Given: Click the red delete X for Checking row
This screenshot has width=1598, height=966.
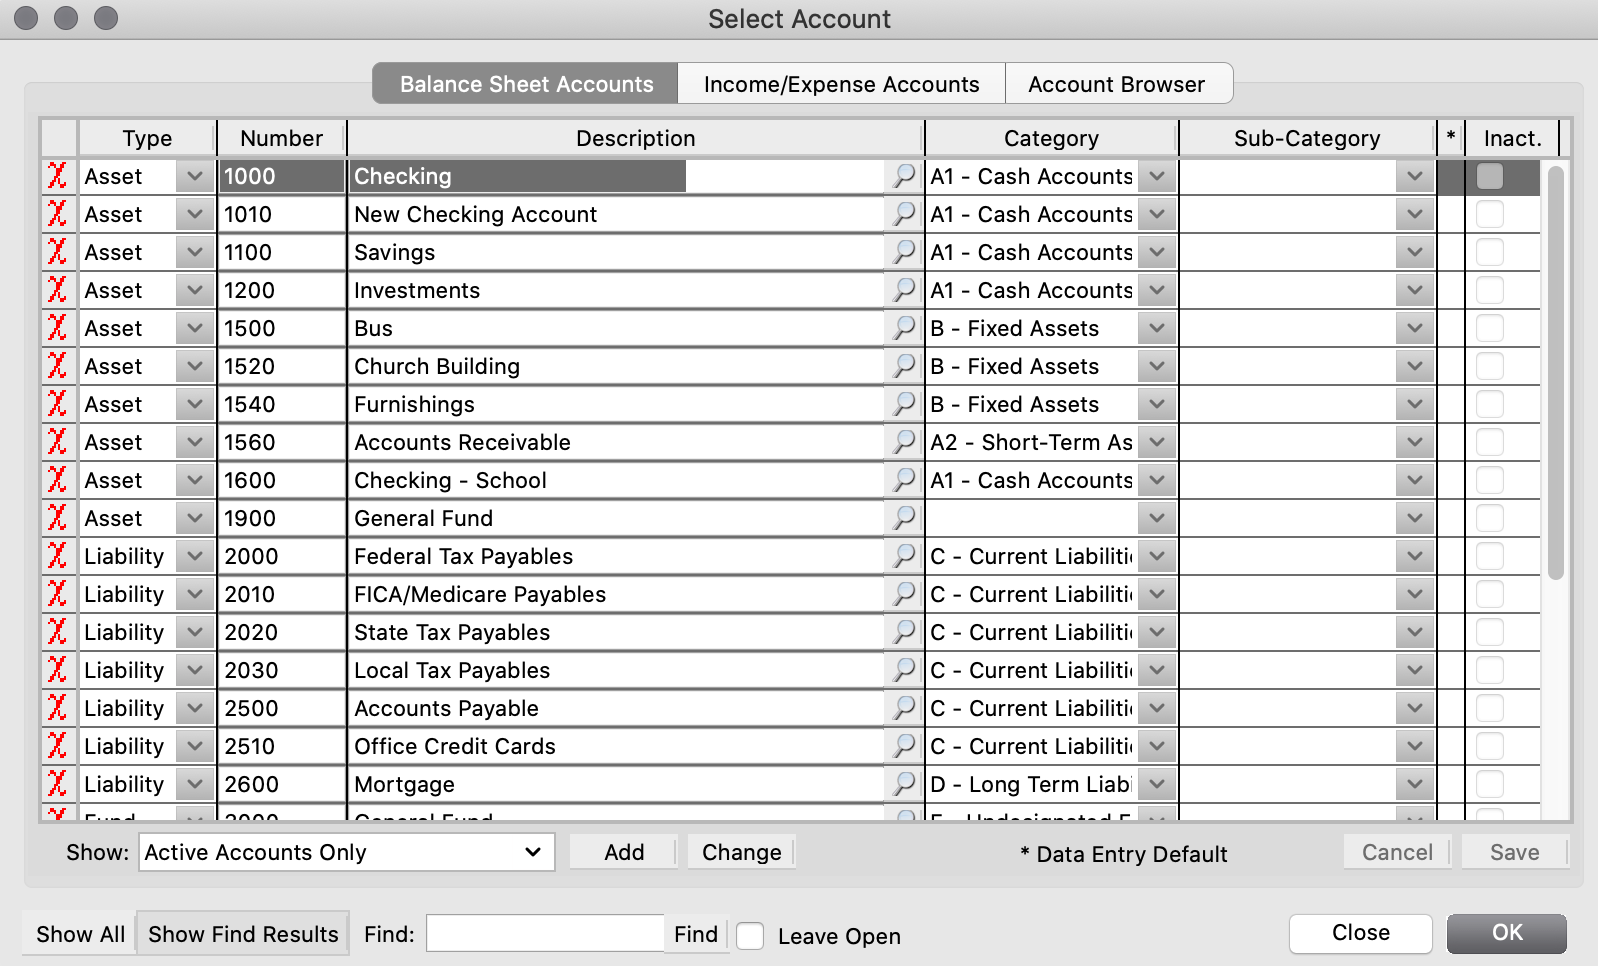Looking at the screenshot, I should 58,176.
